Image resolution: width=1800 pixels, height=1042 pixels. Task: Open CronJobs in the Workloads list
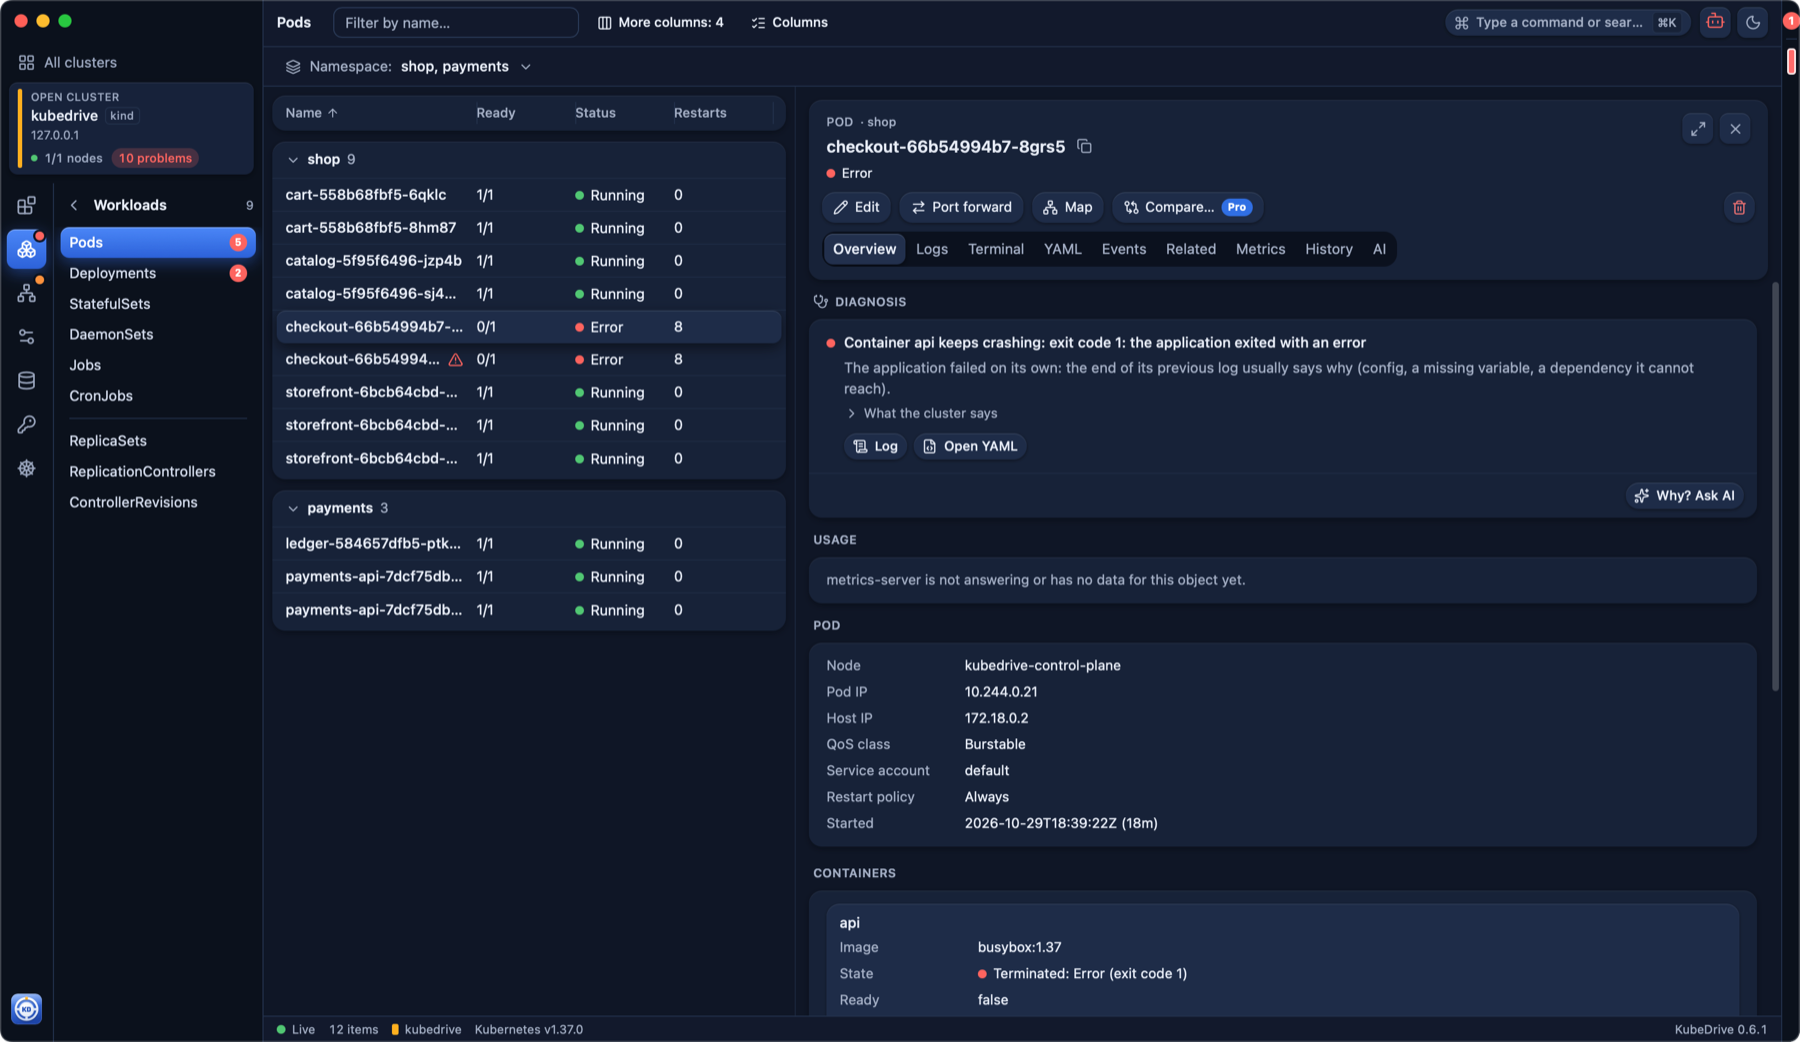[x=157, y=396]
